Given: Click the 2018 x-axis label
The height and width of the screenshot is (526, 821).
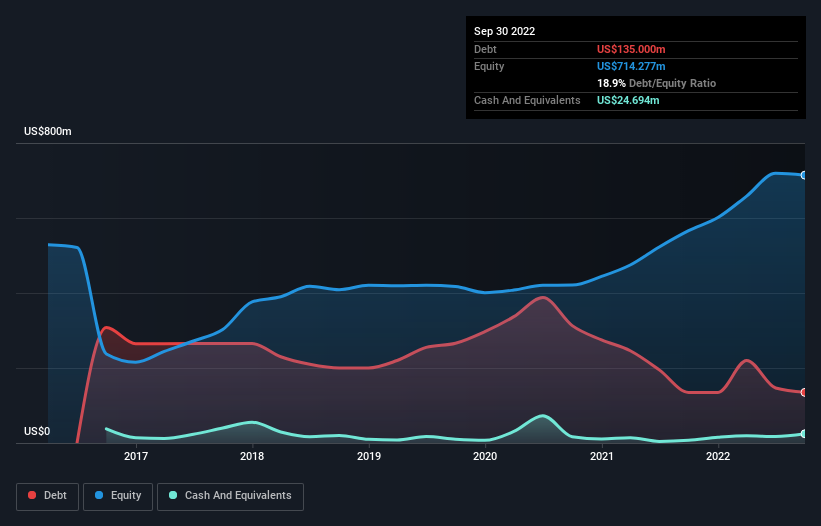Looking at the screenshot, I should [252, 456].
